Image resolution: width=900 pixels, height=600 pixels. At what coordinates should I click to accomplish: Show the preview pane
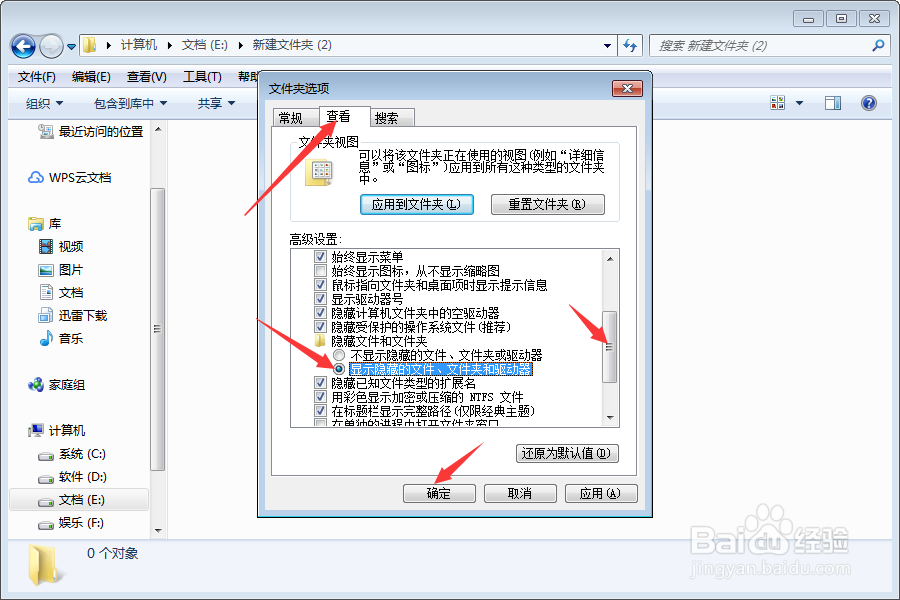[x=833, y=102]
